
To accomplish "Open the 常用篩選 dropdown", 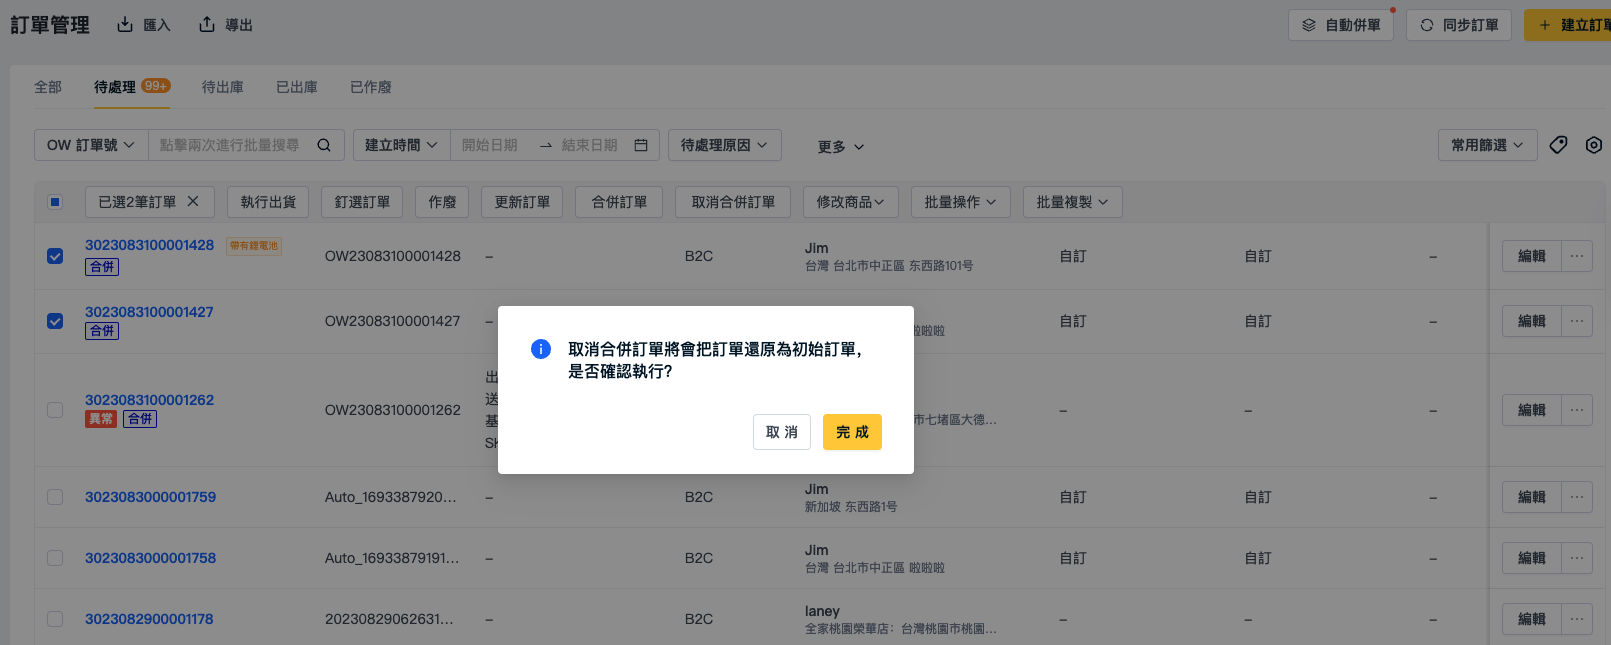I will (1487, 145).
